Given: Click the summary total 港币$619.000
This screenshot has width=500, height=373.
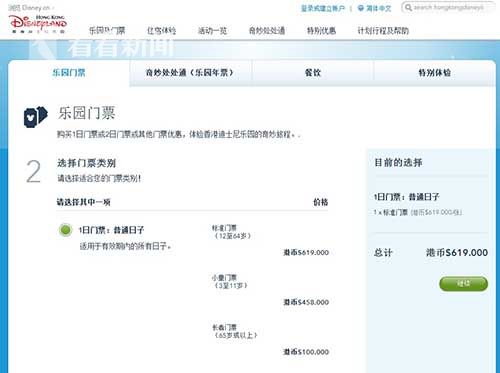Looking at the screenshot, I should (457, 253).
